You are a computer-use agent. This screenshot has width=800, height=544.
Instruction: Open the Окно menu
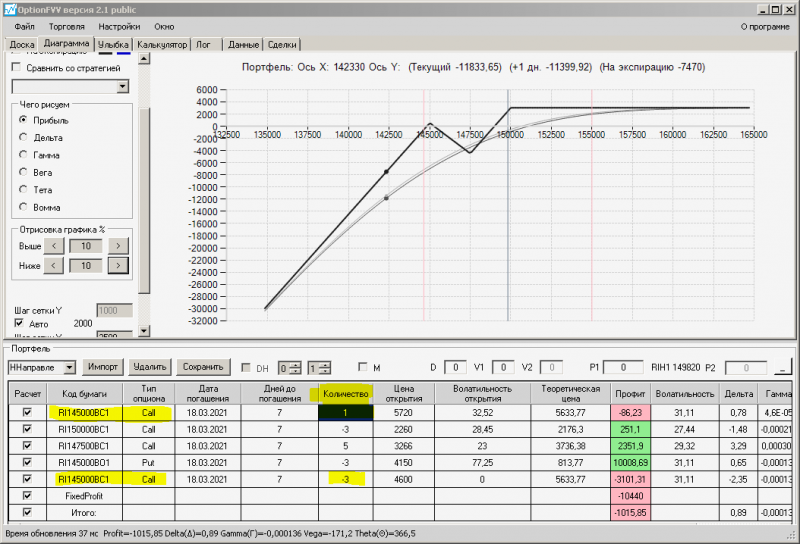pos(164,27)
